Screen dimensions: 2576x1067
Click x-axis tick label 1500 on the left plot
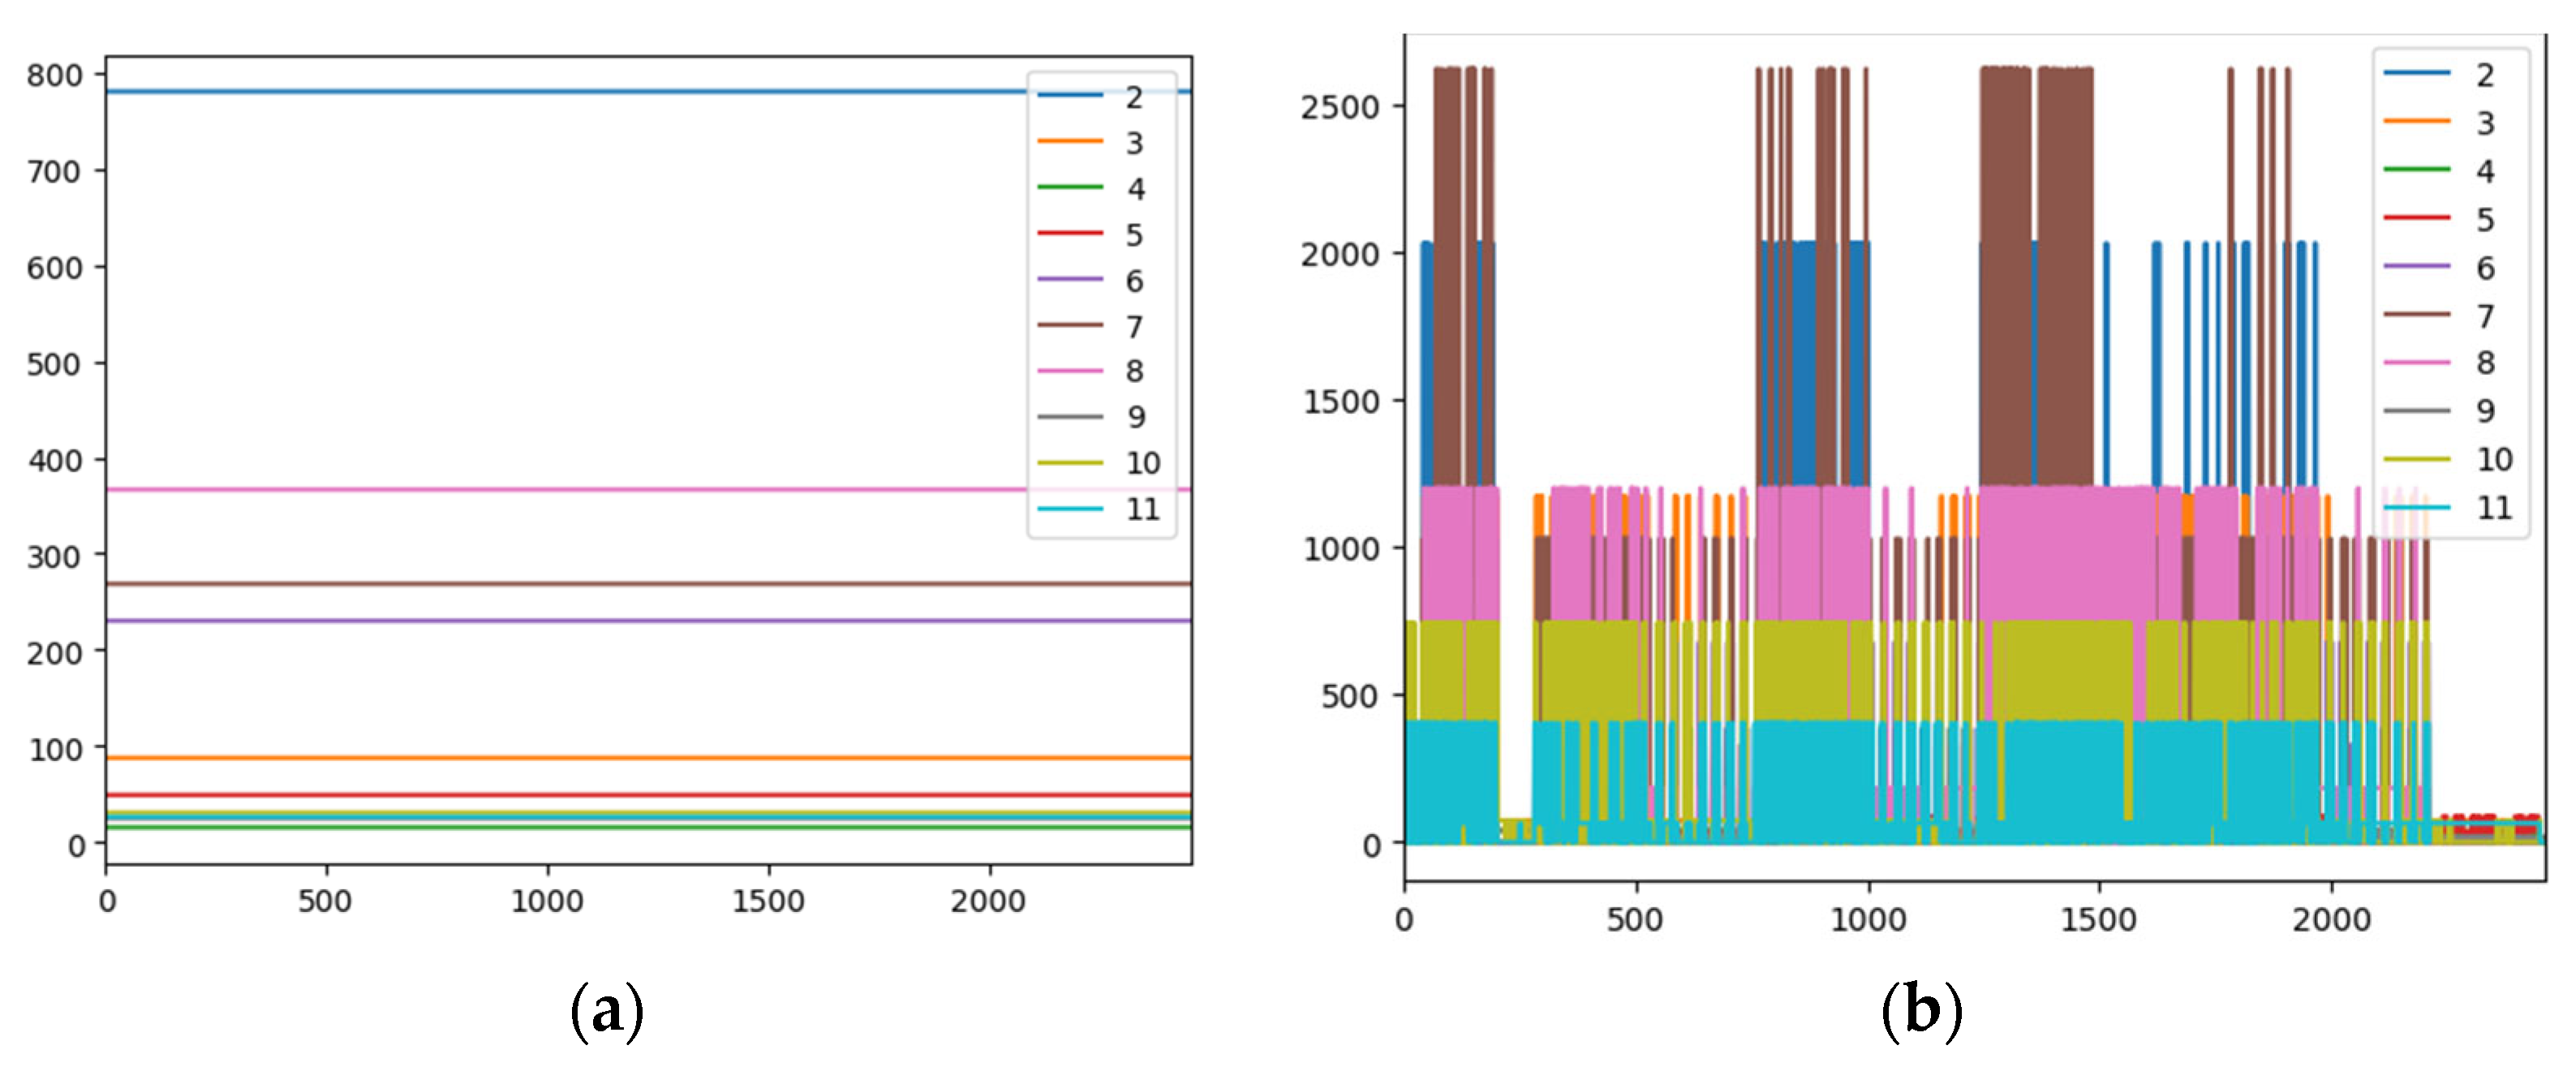[x=768, y=901]
